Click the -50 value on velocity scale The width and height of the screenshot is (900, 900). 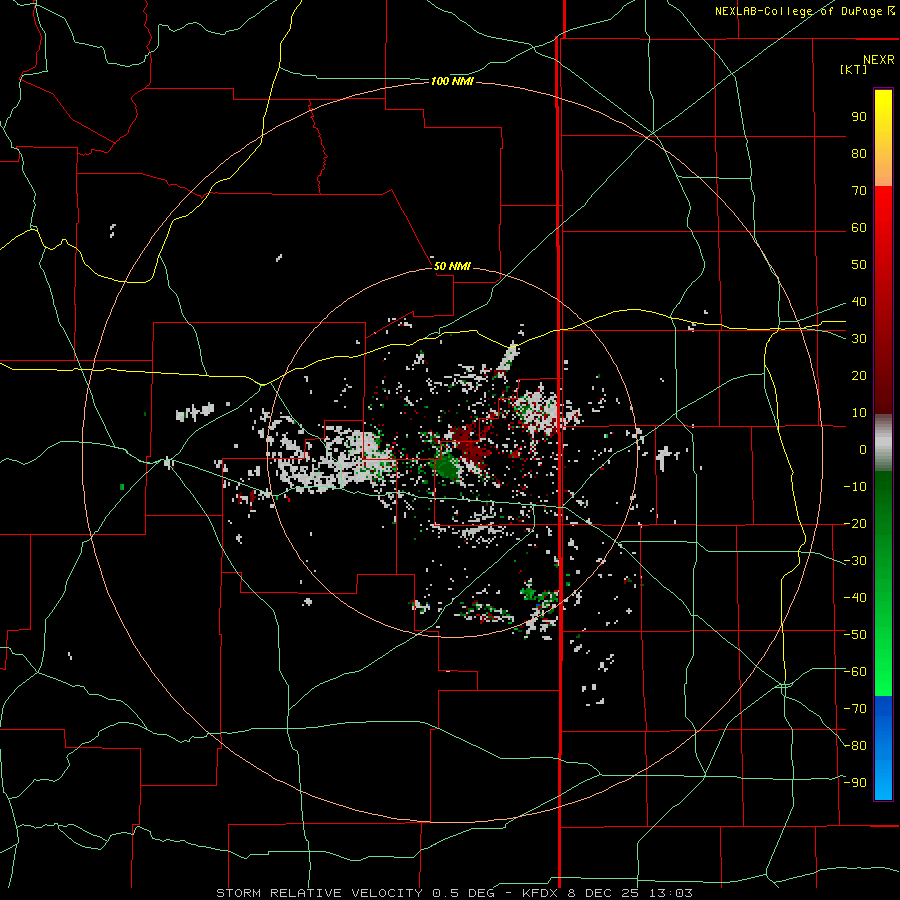tap(855, 635)
